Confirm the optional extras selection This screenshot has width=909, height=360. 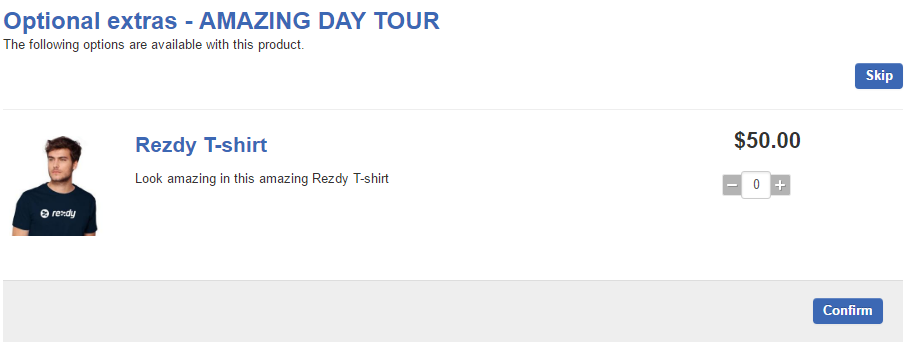tap(848, 311)
